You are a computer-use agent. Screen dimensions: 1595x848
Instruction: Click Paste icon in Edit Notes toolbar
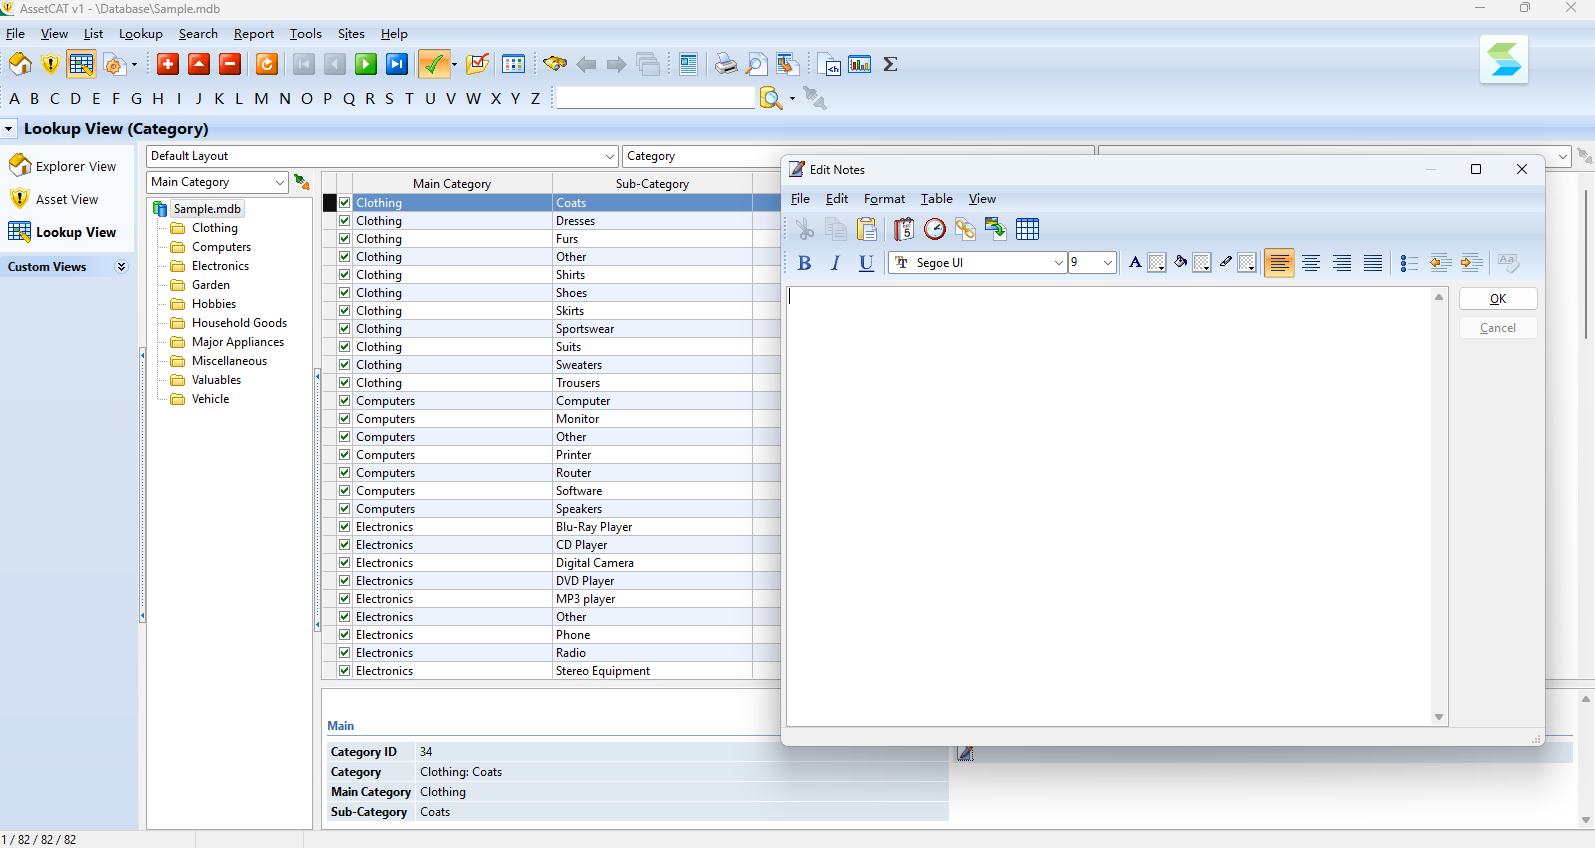tap(867, 229)
